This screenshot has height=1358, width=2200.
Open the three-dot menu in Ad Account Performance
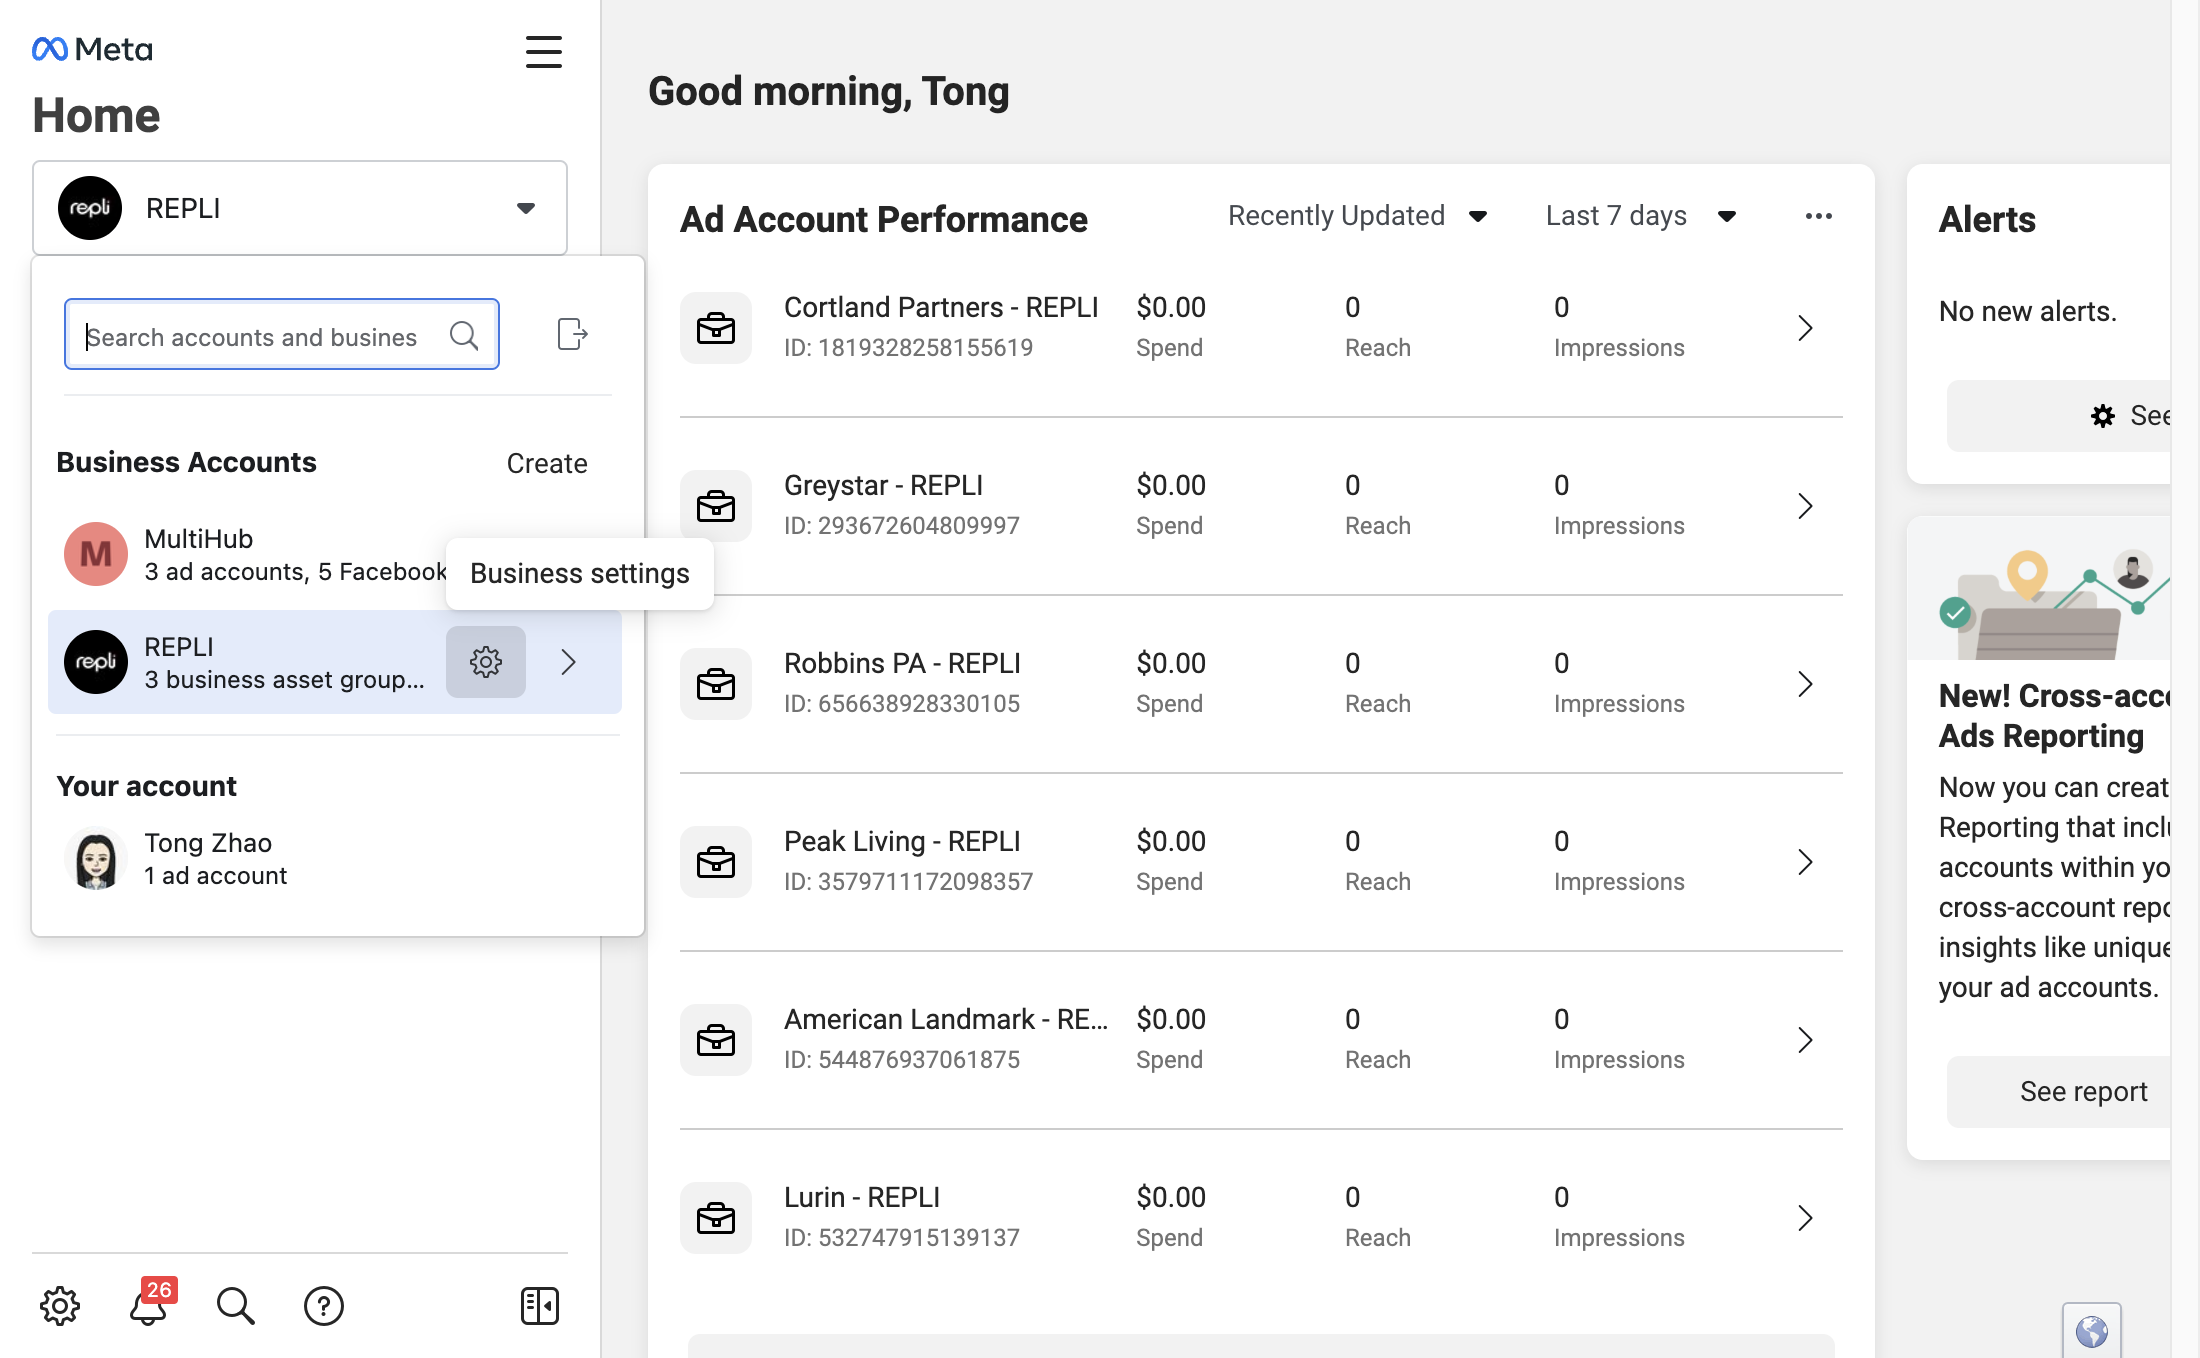tap(1819, 216)
